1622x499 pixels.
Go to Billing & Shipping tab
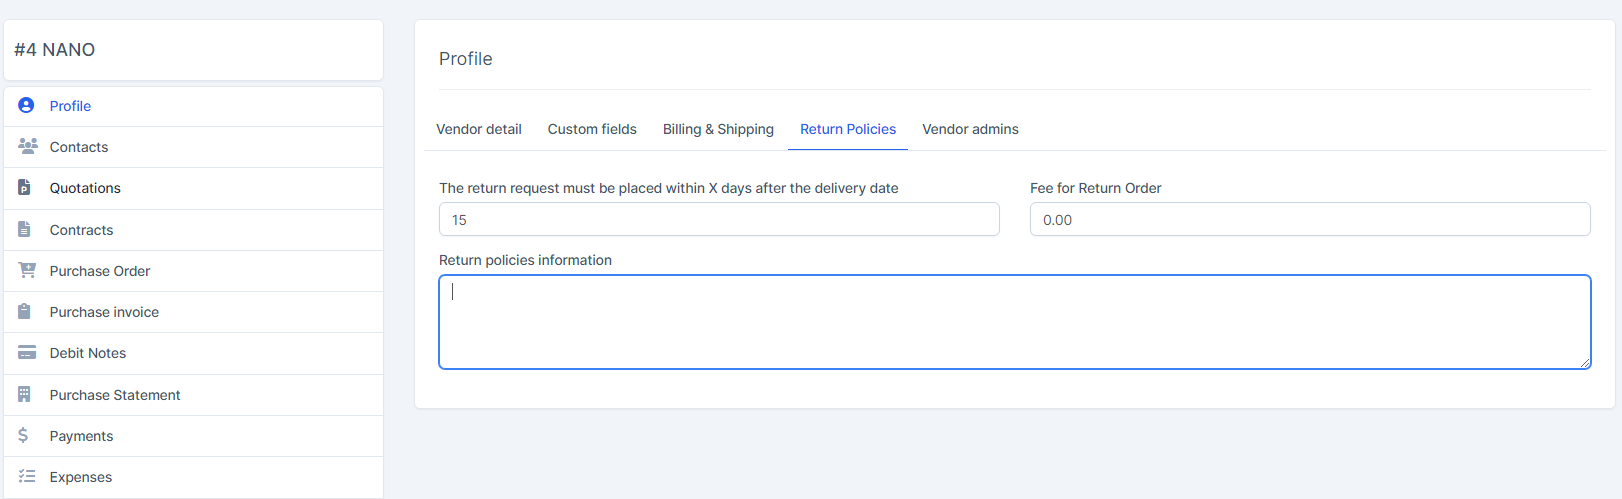[x=718, y=129]
